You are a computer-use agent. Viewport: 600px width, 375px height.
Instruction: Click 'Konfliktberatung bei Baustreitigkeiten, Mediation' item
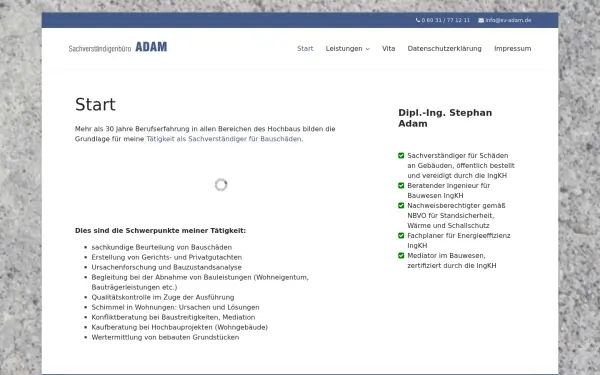click(x=173, y=317)
